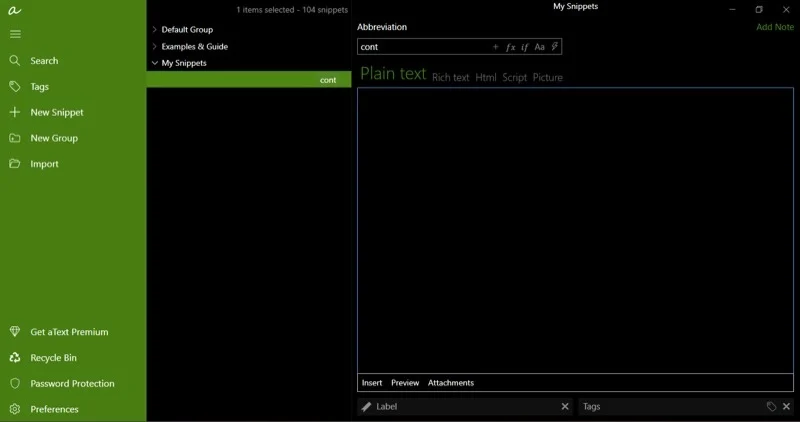Switch to the Script tab
Screen dimensions: 800x422
(514, 77)
